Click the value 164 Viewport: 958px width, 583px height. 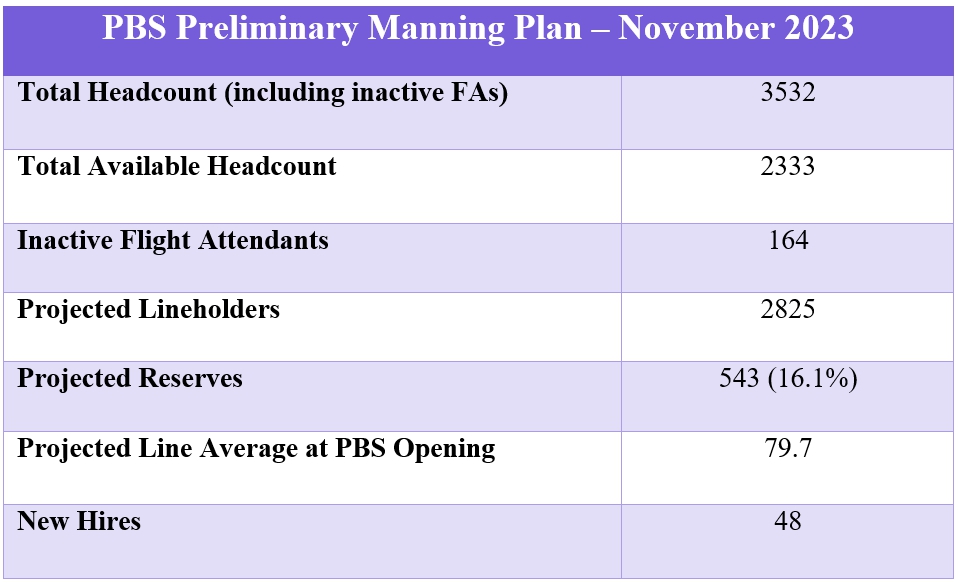point(788,240)
